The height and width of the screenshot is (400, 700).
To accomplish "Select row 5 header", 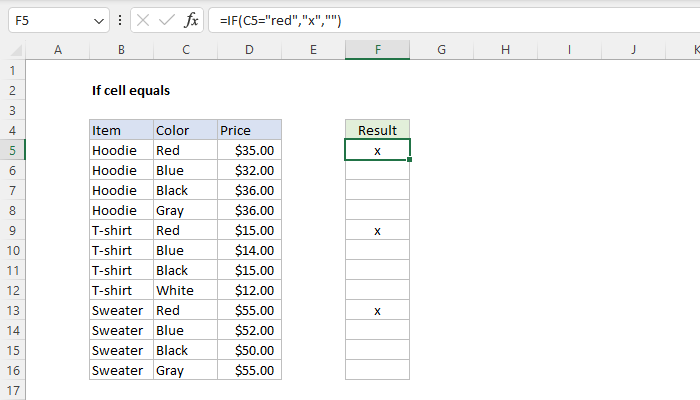I will tap(13, 150).
